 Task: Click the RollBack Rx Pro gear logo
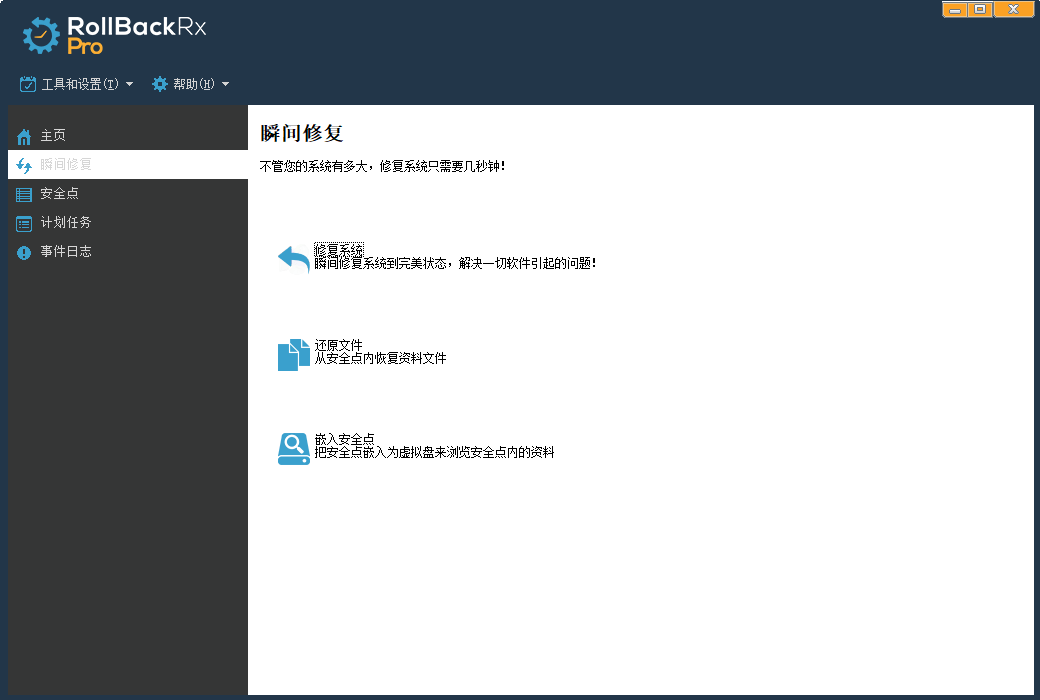[x=41, y=35]
